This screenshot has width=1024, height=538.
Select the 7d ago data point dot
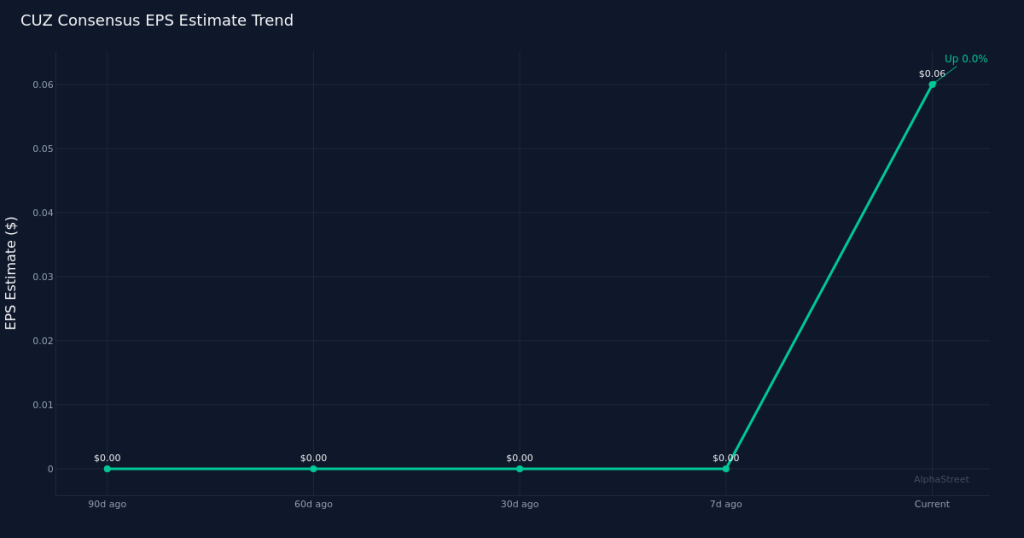pos(726,468)
